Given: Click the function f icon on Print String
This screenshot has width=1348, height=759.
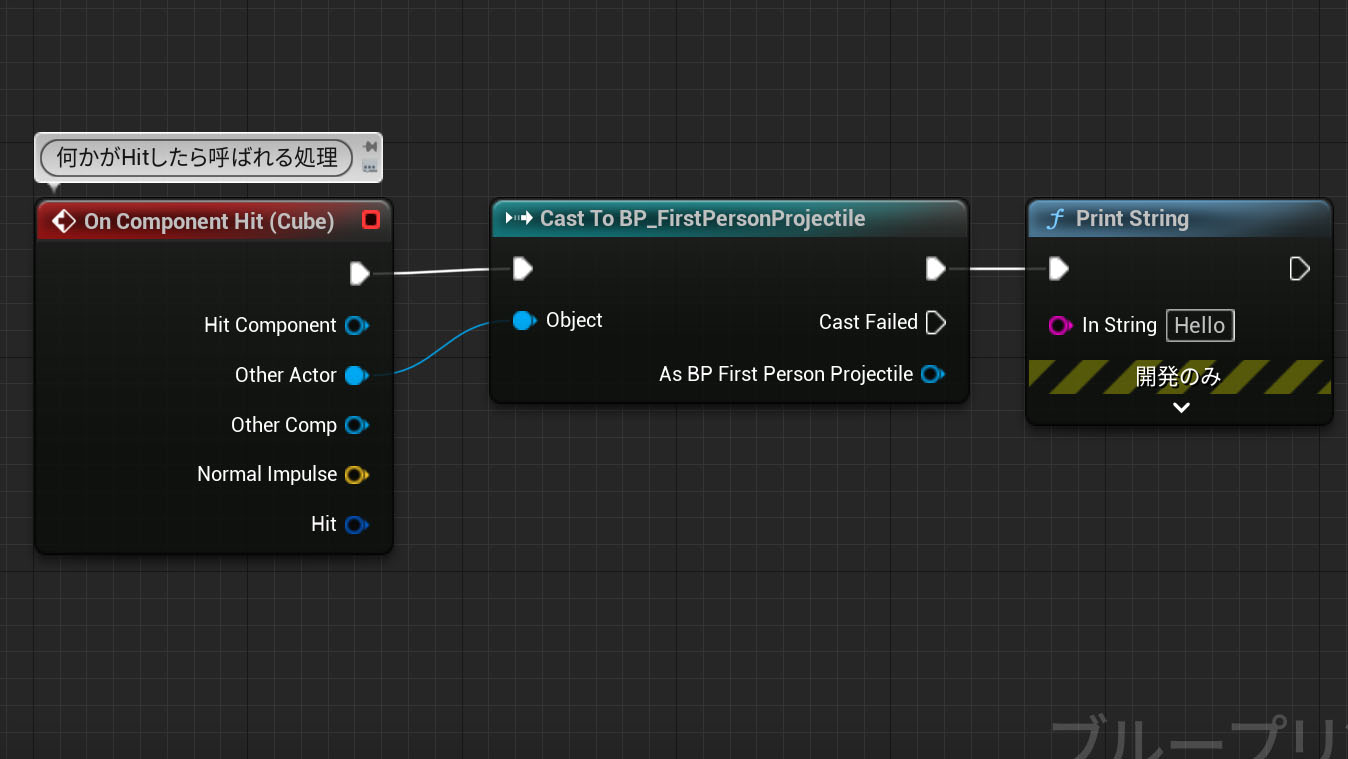Looking at the screenshot, I should [x=1054, y=219].
